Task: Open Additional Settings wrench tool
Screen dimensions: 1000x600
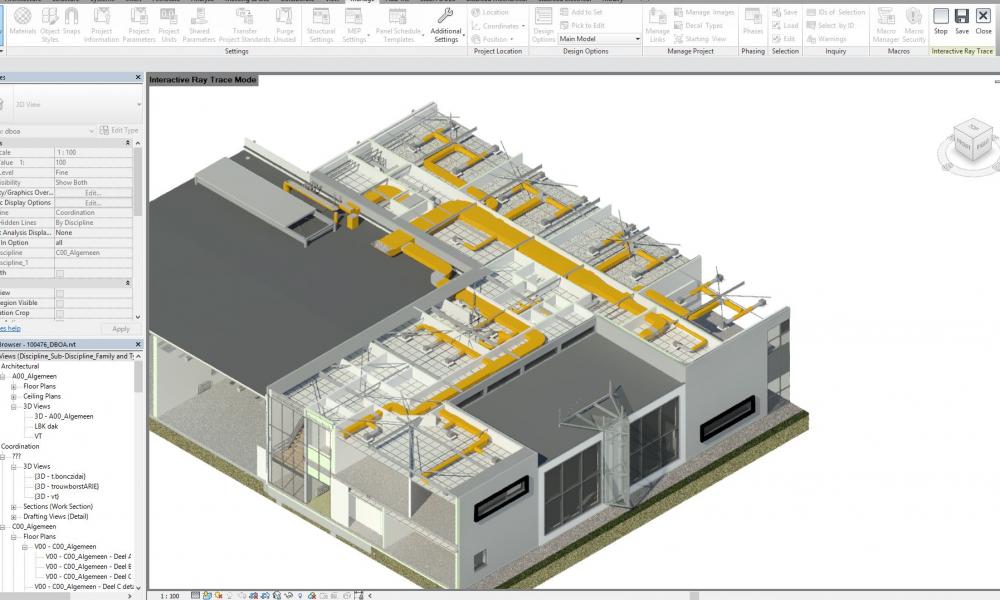Action: click(x=446, y=24)
